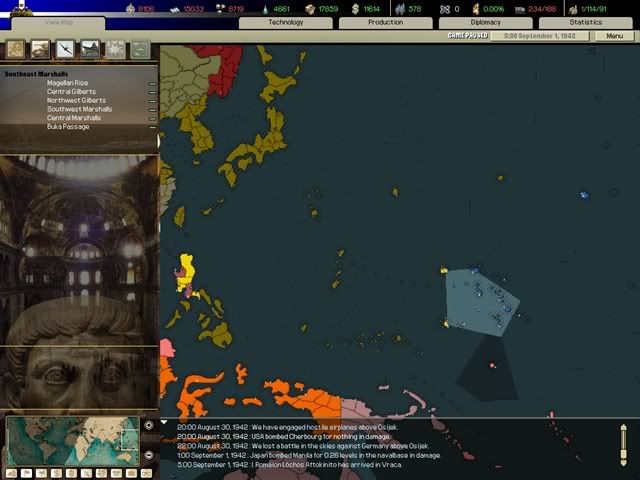Click the world minimap thumbnail
This screenshot has height=480, width=640.
pos(73,439)
